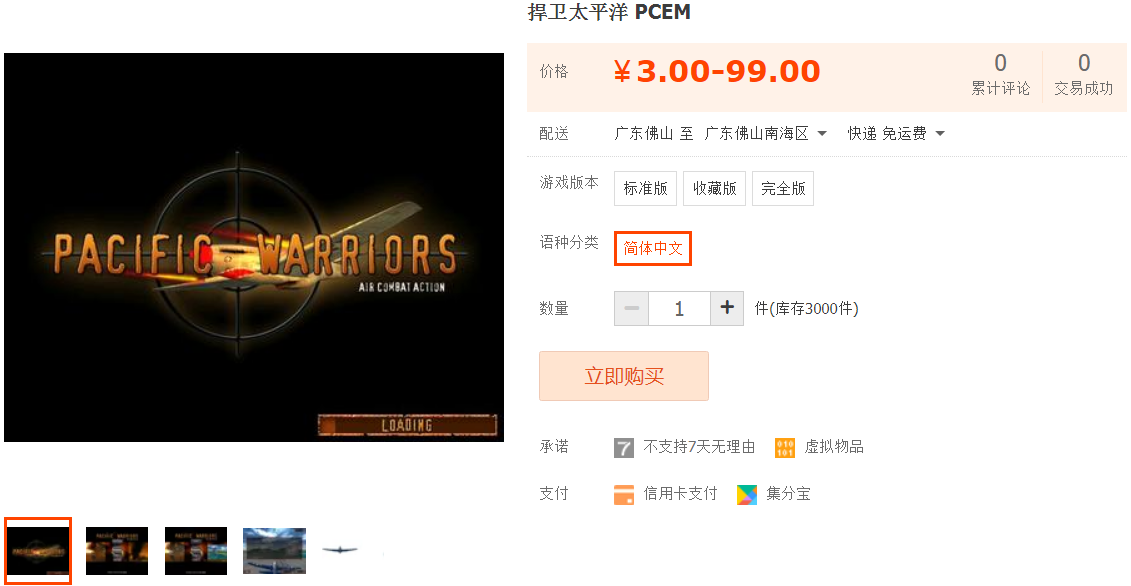Open the 累计评论 review count link
The width and height of the screenshot is (1131, 586).
(1000, 75)
